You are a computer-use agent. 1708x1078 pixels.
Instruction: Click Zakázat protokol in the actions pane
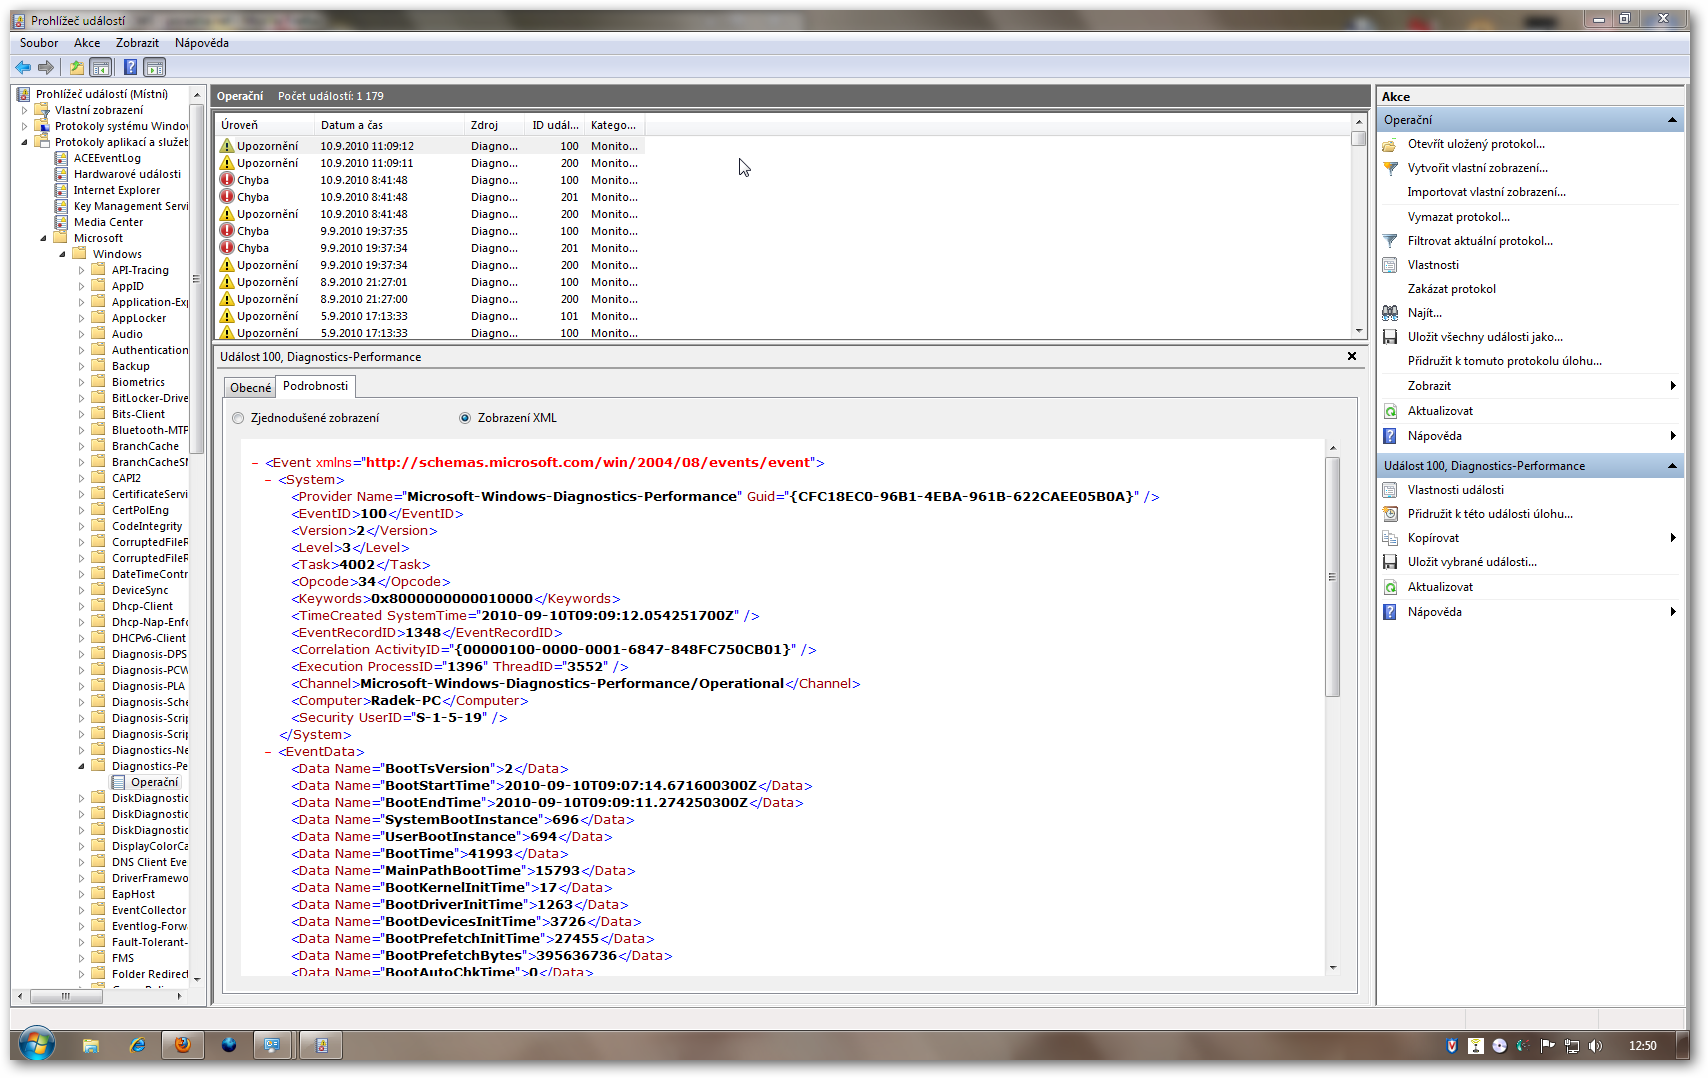pyautogui.click(x=1451, y=289)
